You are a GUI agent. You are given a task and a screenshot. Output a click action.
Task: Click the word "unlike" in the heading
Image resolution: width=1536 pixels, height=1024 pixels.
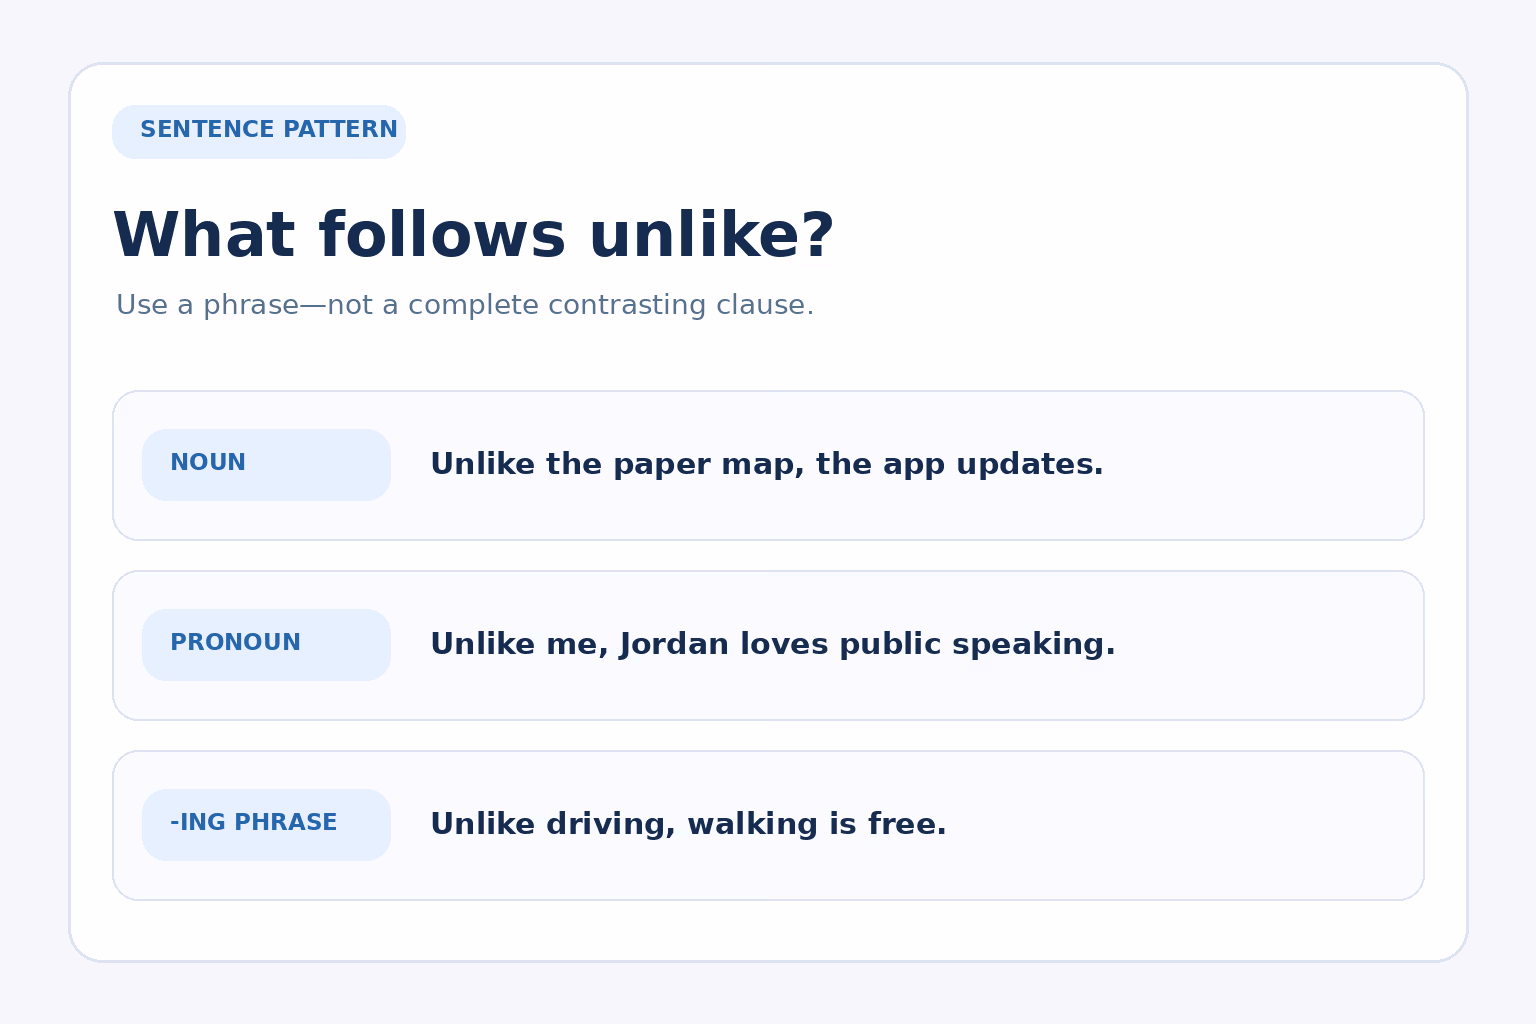point(711,237)
